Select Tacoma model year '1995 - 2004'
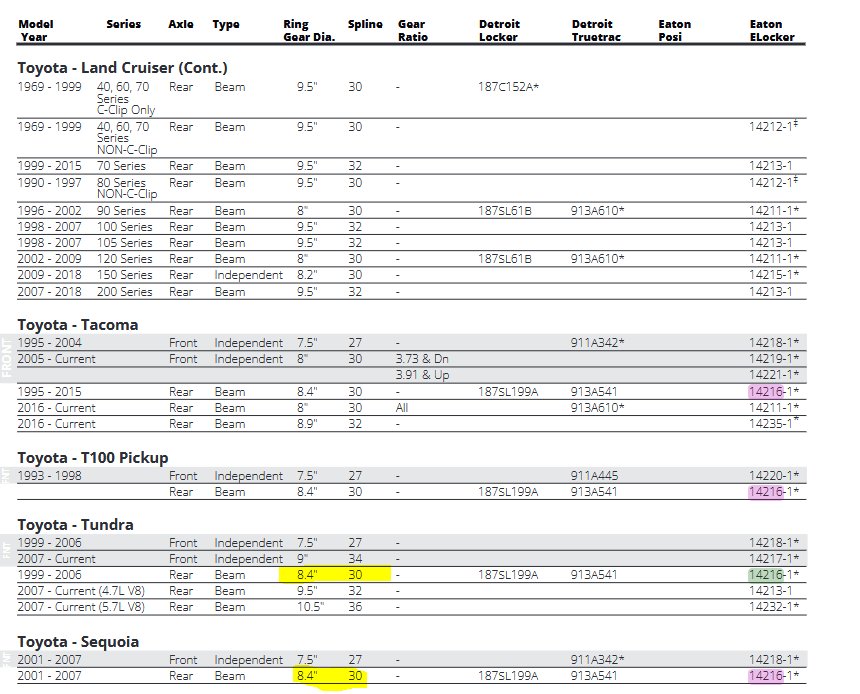The width and height of the screenshot is (860, 694). [49, 343]
